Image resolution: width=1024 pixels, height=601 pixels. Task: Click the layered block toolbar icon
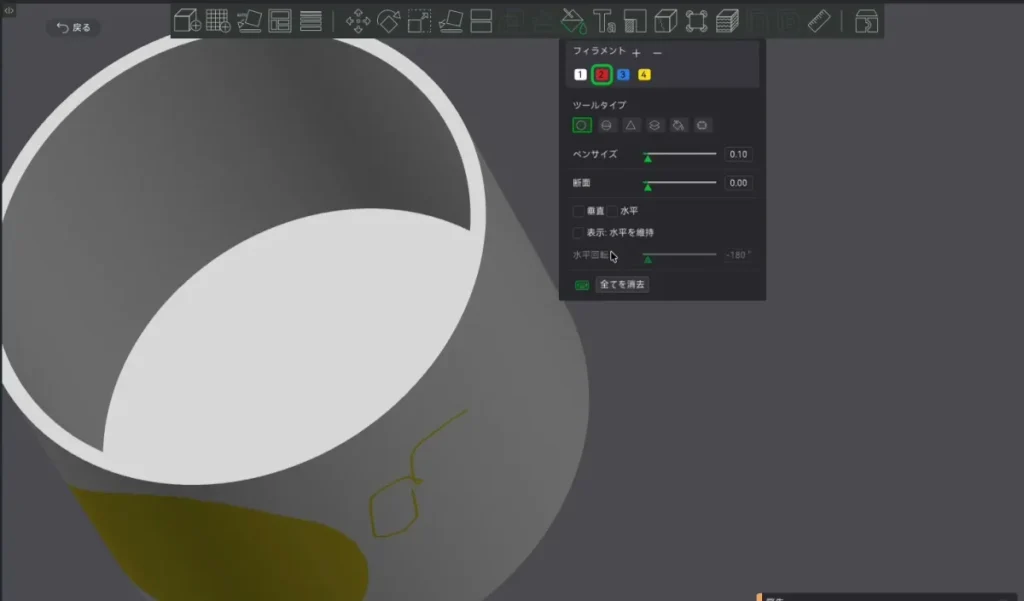pos(727,21)
